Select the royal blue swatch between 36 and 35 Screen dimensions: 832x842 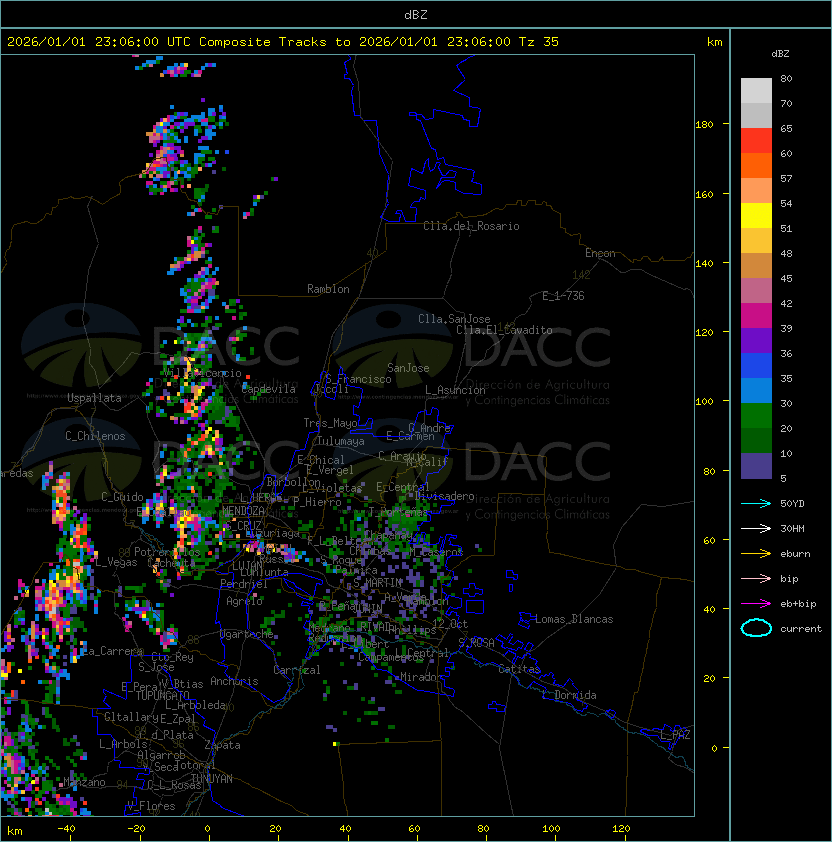click(x=756, y=366)
